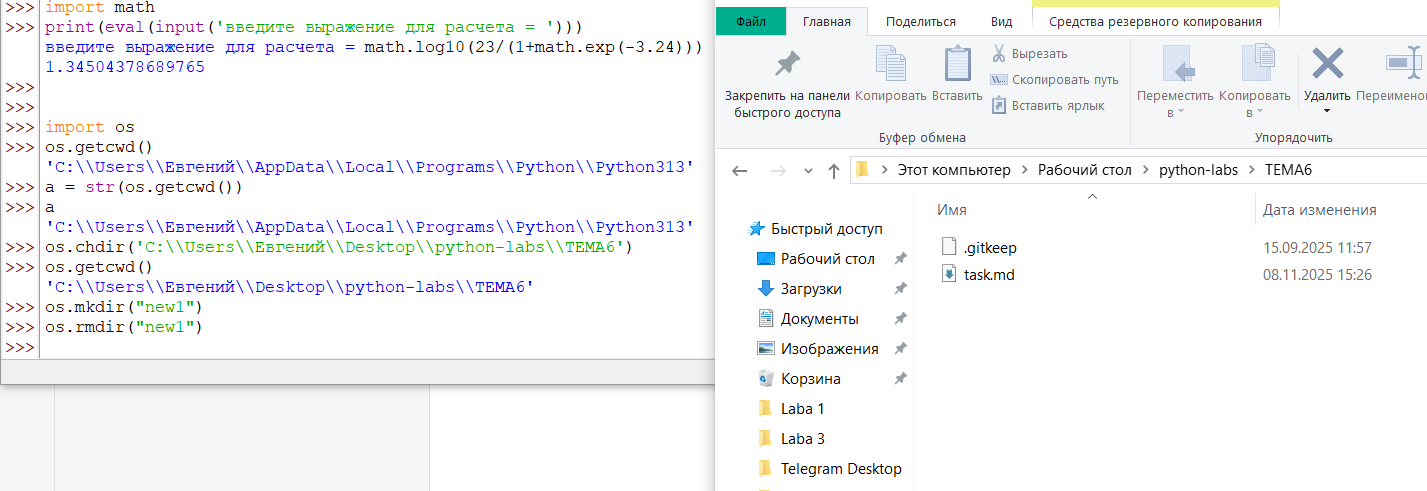Navigate back with the left arrow
Viewport: 1427px width, 491px height.
click(x=740, y=171)
